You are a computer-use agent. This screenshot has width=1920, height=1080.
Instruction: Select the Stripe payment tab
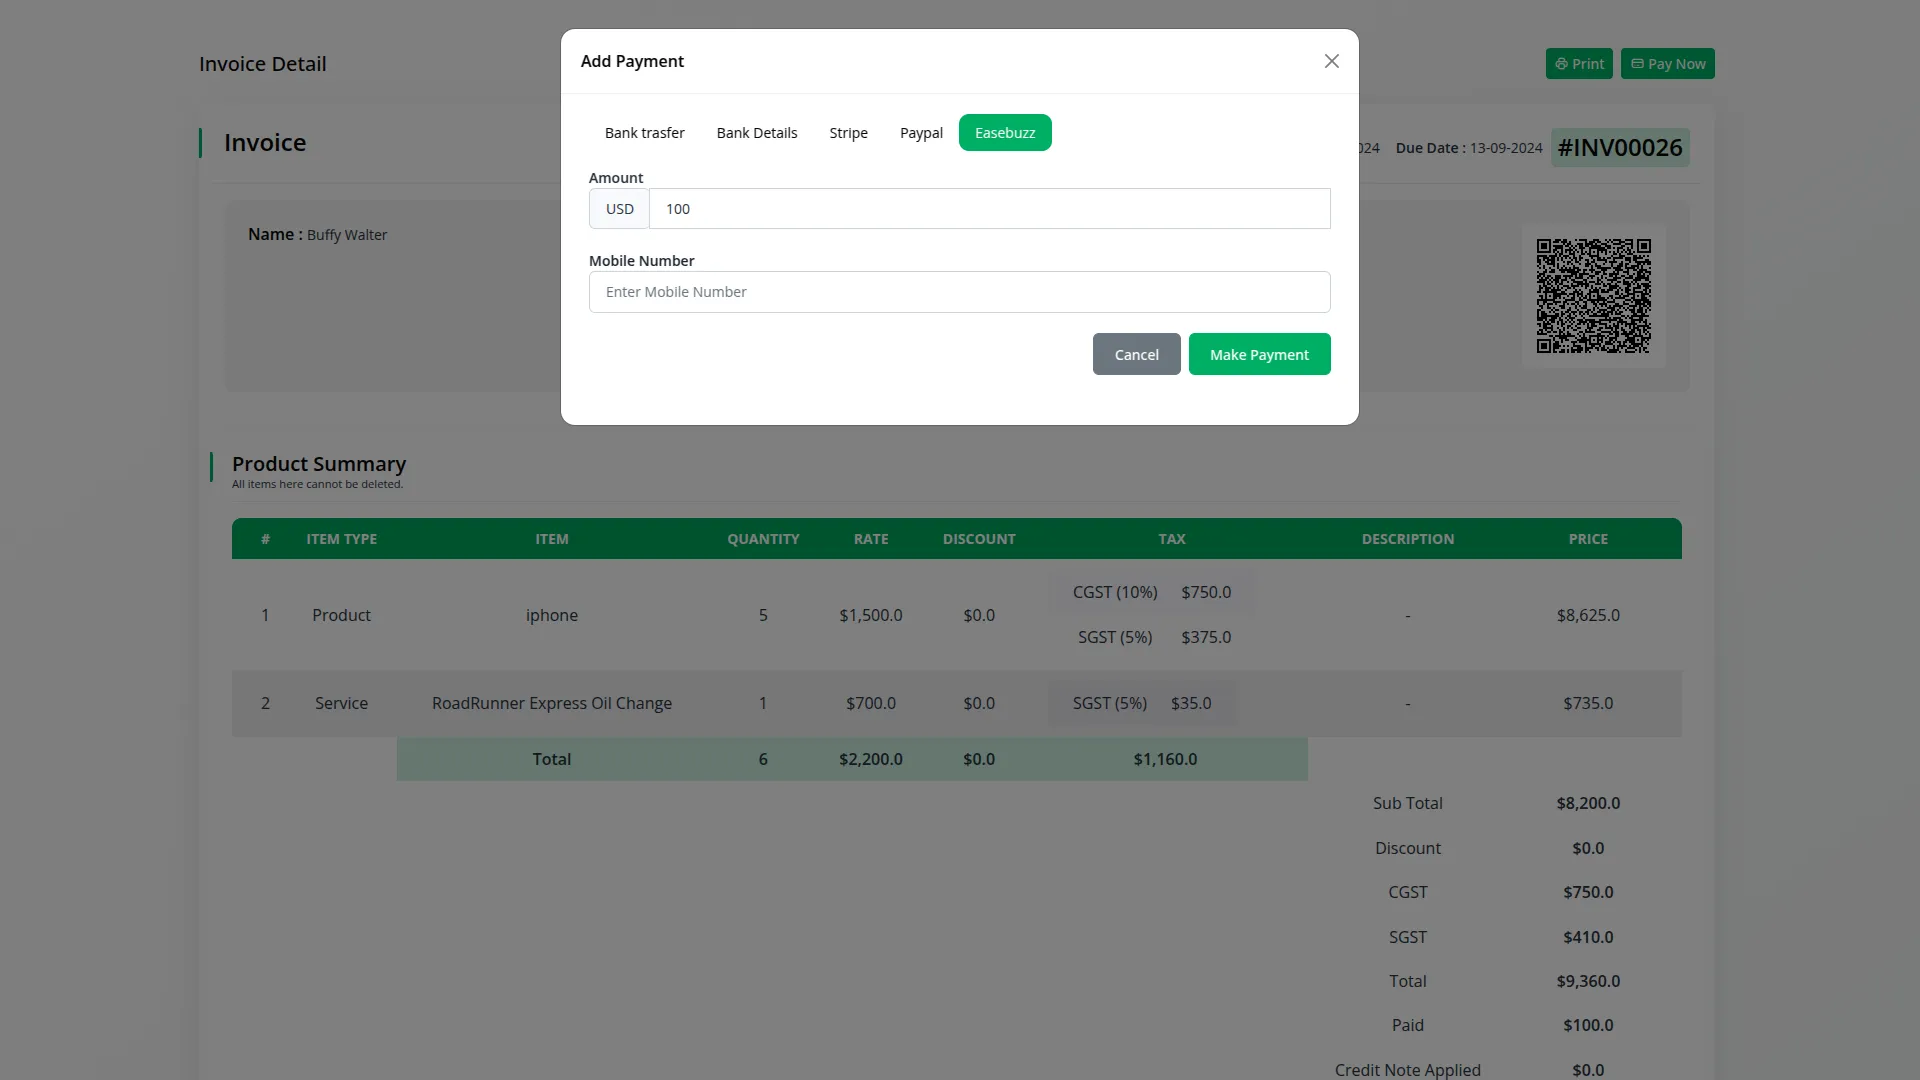tap(848, 133)
